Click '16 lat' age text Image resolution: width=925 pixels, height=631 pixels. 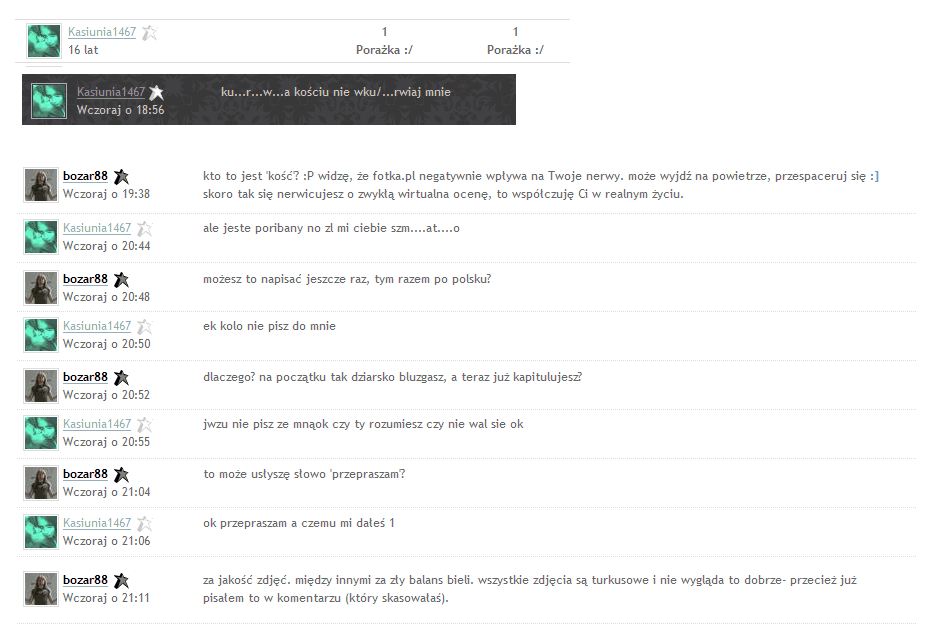(x=83, y=50)
